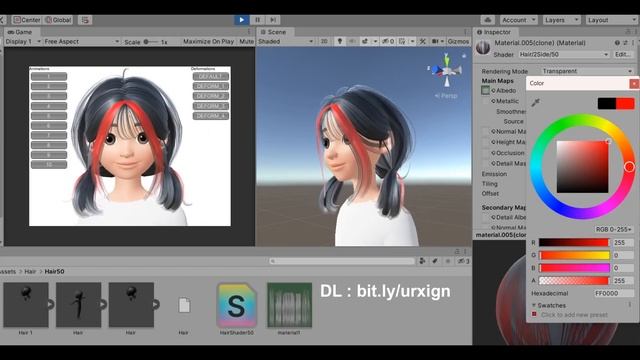Viewport: 640px width, 360px height.
Task: Toggle Mute Audio in Game view
Action: tap(246, 41)
